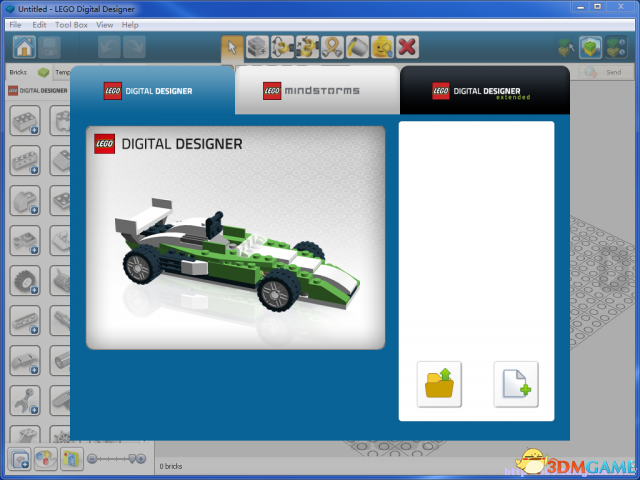The width and height of the screenshot is (640, 480).
Task: Select the Hinge tool
Action: click(x=282, y=47)
